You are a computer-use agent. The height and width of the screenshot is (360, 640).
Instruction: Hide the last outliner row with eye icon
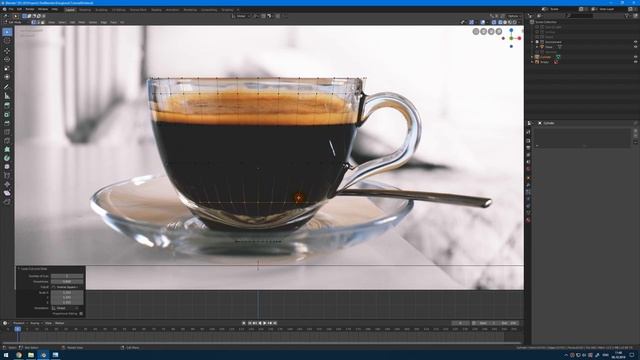click(x=635, y=62)
